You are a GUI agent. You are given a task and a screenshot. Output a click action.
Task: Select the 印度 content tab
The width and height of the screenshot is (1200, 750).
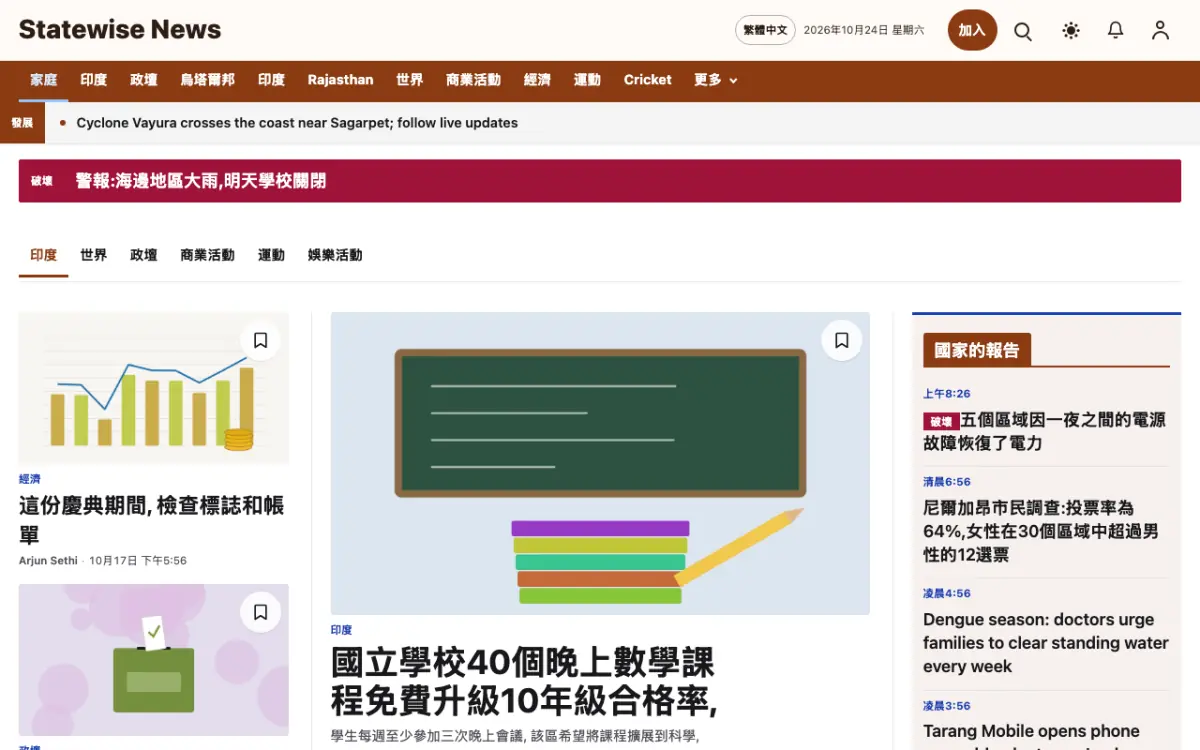(44, 255)
